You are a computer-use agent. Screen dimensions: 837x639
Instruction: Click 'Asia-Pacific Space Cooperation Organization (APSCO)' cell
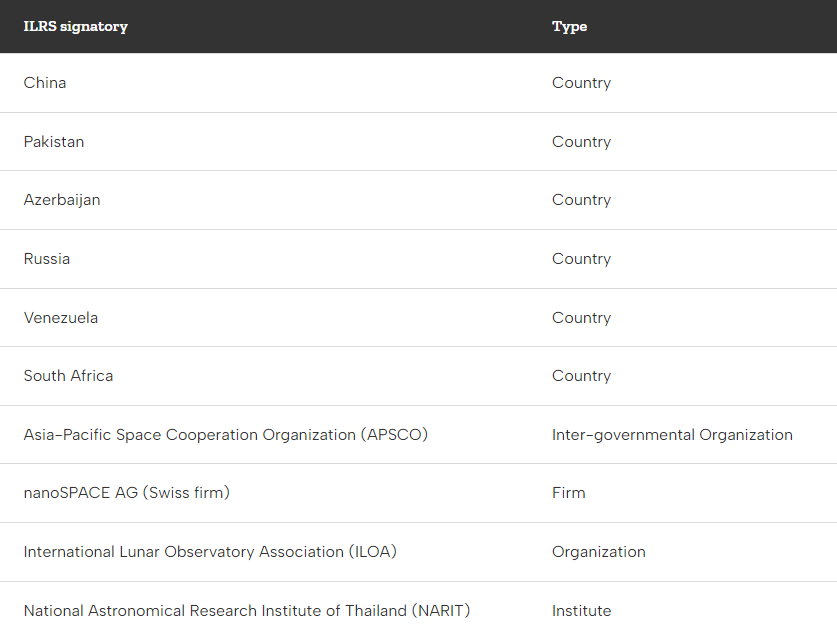pos(226,435)
